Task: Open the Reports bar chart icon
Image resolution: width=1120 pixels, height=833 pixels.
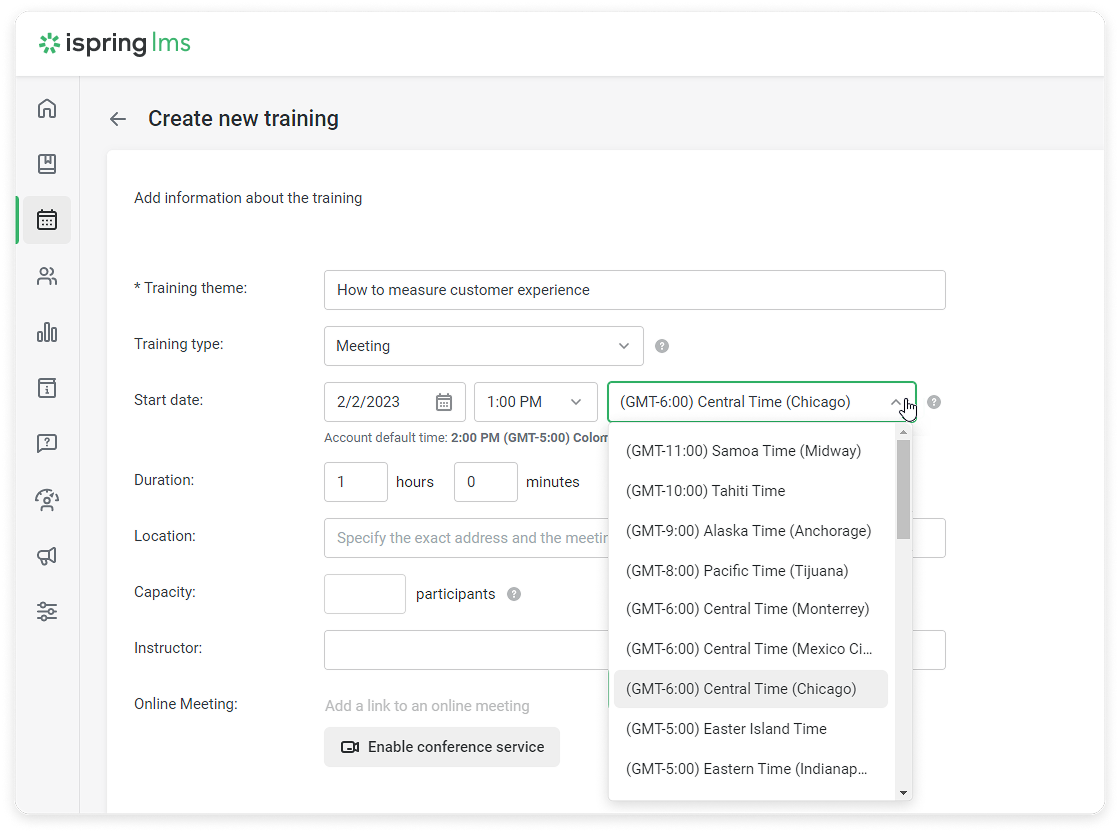Action: point(47,332)
